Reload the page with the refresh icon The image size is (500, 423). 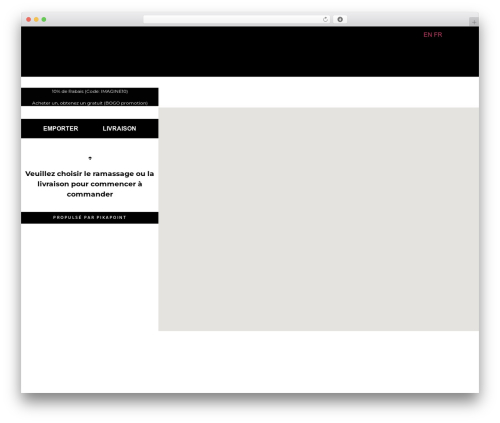tap(325, 19)
